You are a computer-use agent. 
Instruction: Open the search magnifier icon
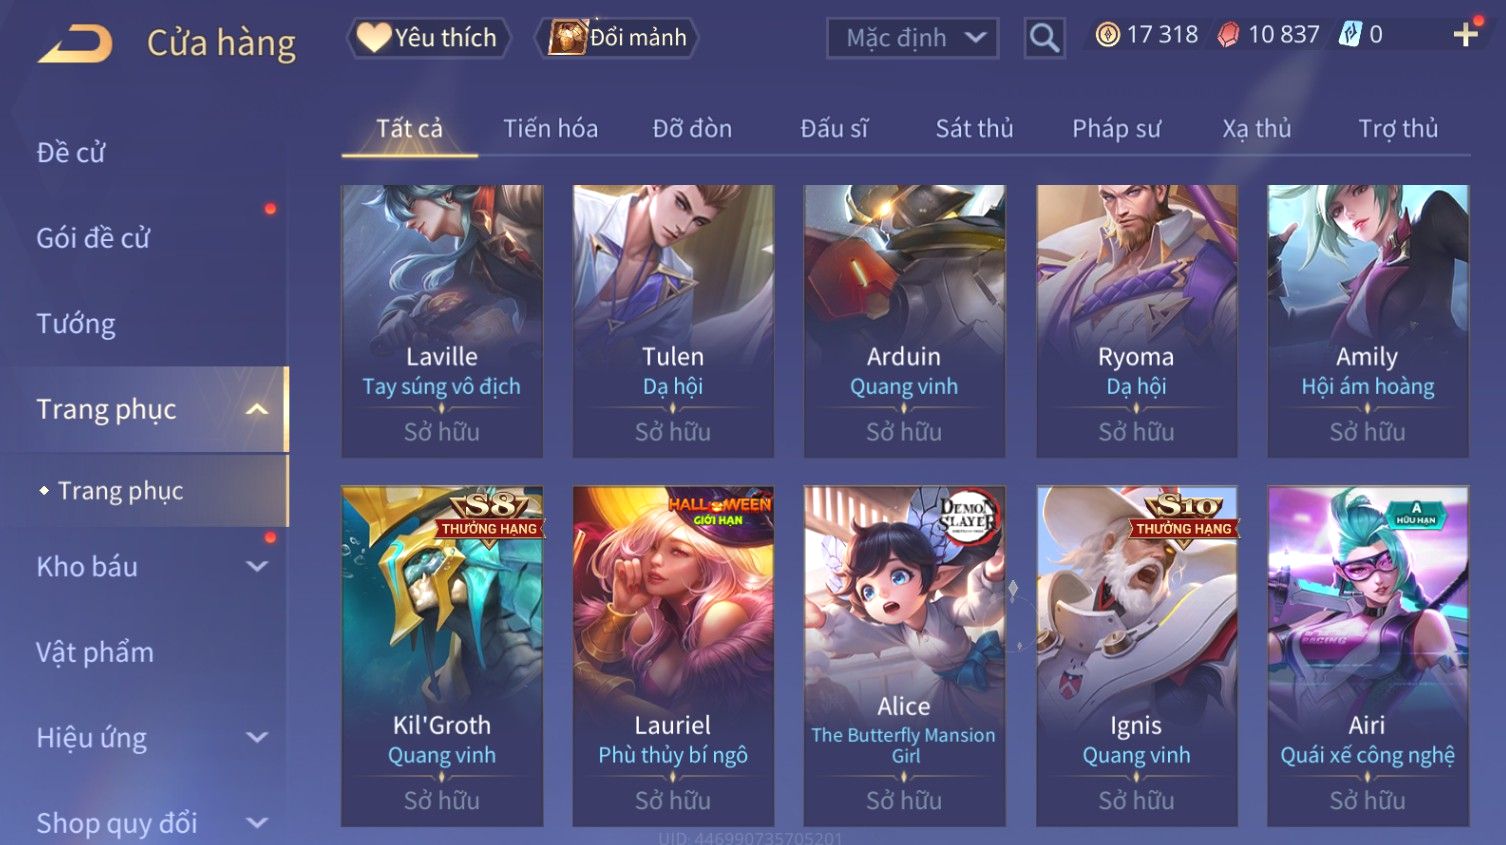1044,38
